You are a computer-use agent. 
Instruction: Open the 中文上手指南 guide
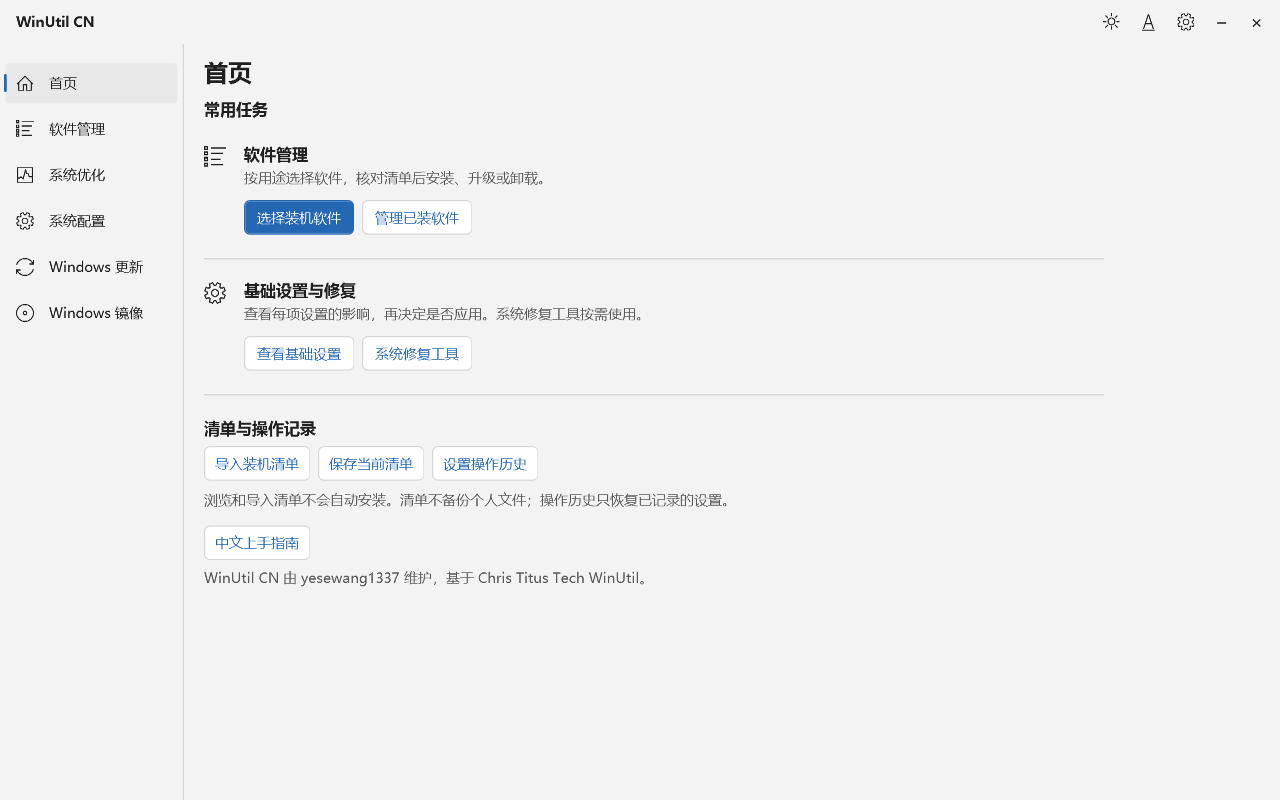257,542
